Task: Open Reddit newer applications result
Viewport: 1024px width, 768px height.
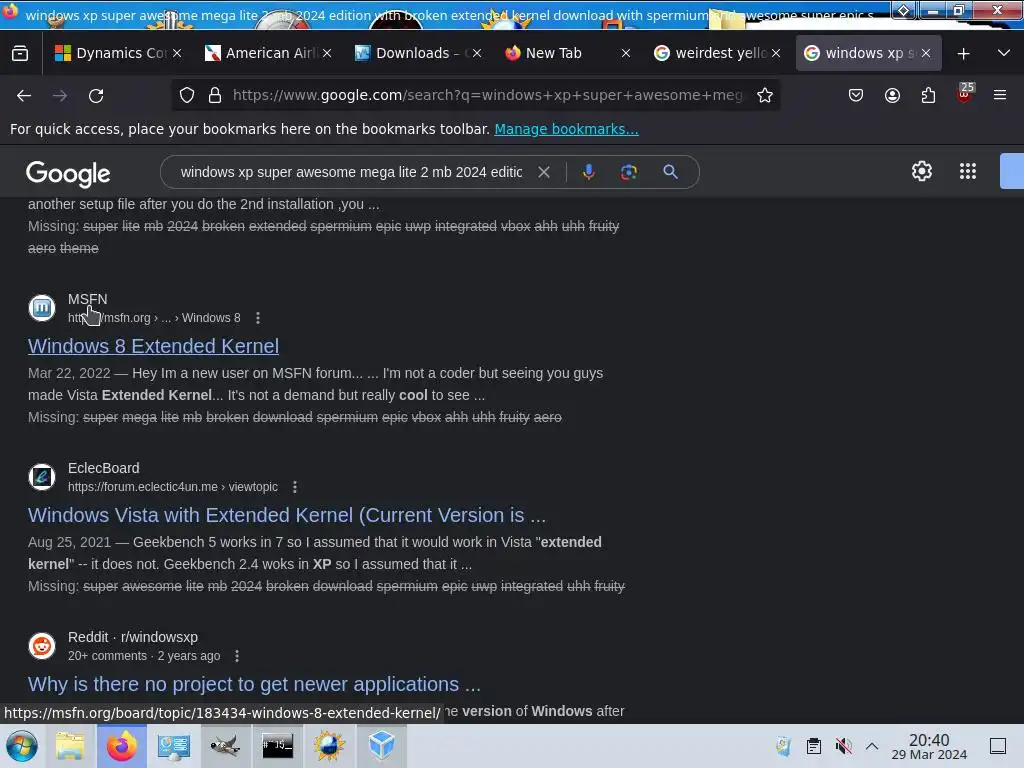Action: point(254,684)
